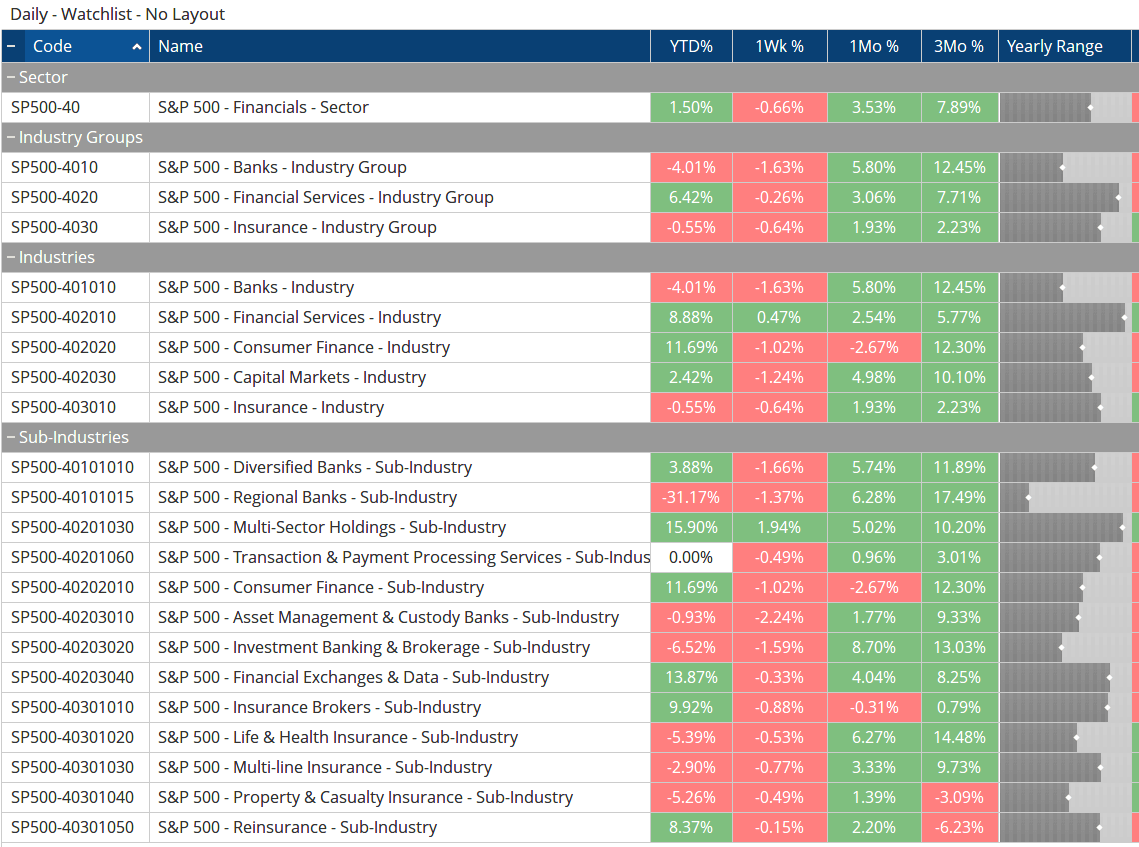
Task: Collapse the Sector section
Action: tap(10, 77)
